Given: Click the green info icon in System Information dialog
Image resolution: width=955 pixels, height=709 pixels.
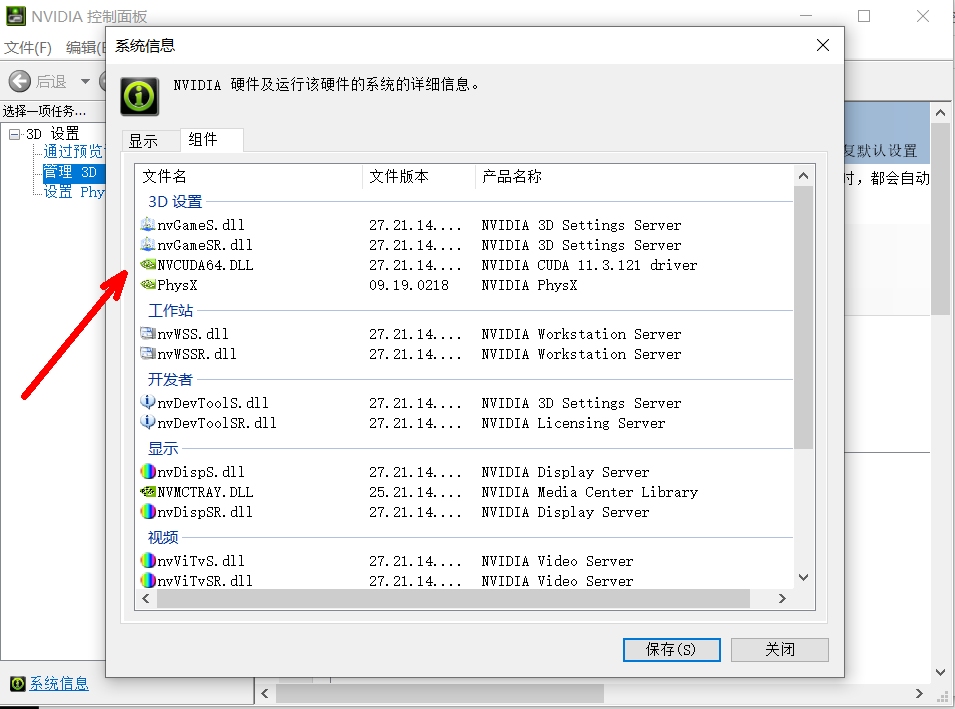Looking at the screenshot, I should (x=139, y=96).
